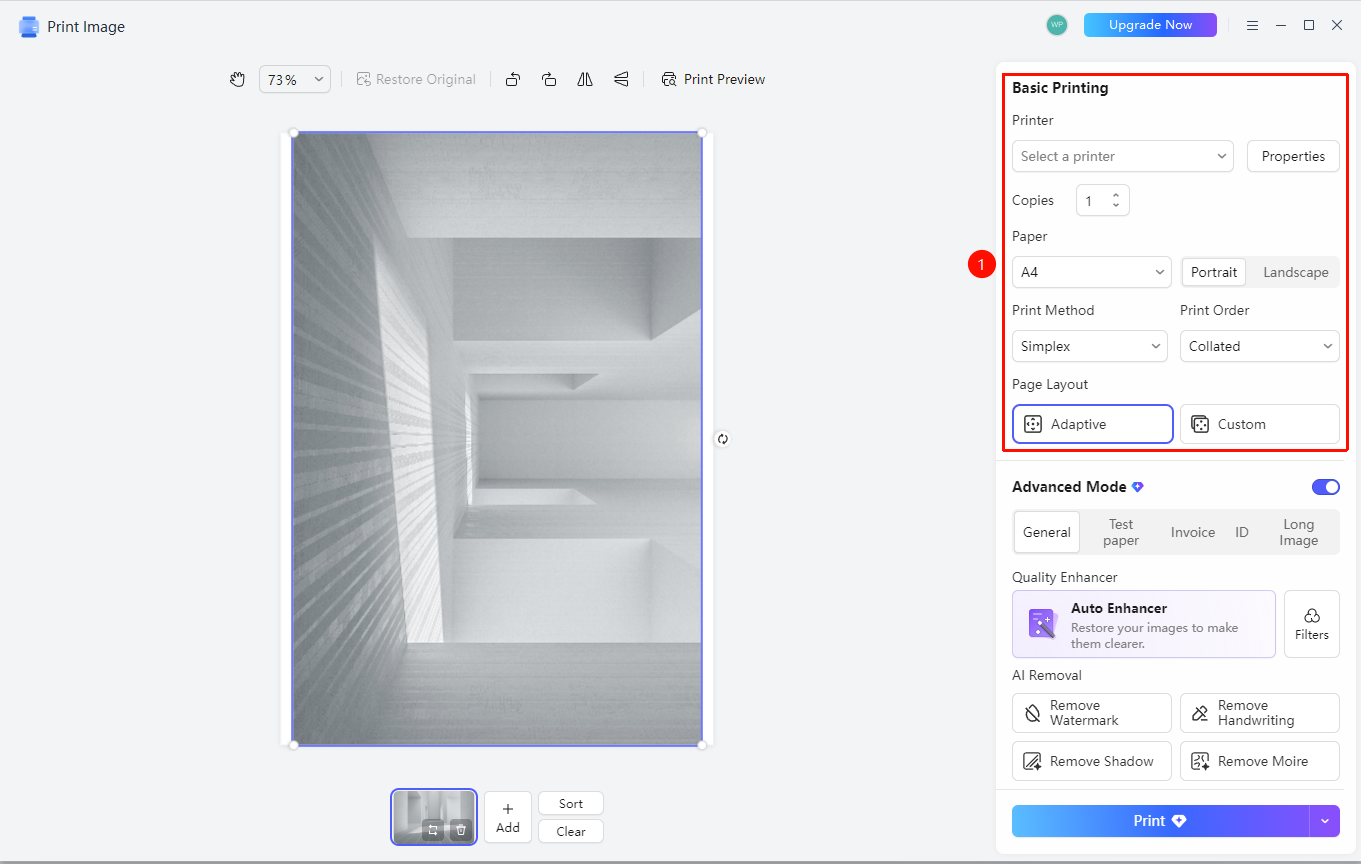This screenshot has width=1361, height=864.
Task: Open the Select a printer dropdown
Action: [x=1125, y=156]
